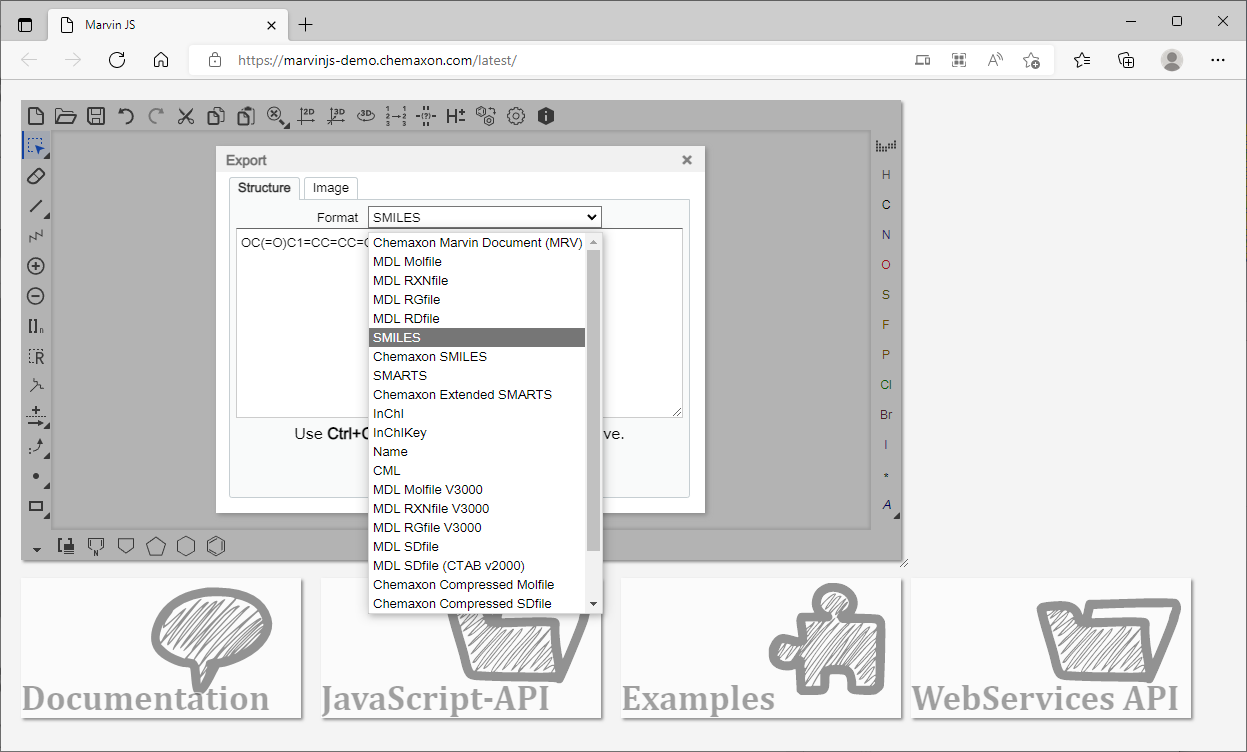Open browser settings and more menu

pos(1217,60)
